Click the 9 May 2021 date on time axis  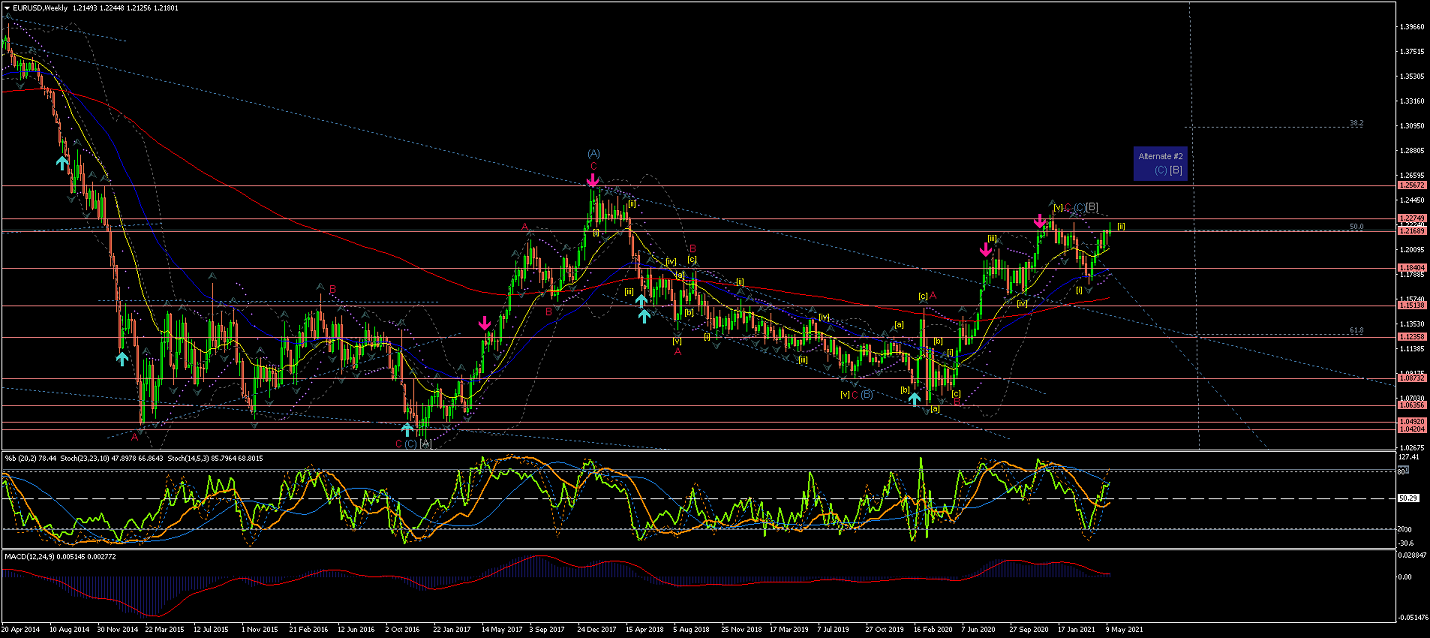[x=1126, y=631]
